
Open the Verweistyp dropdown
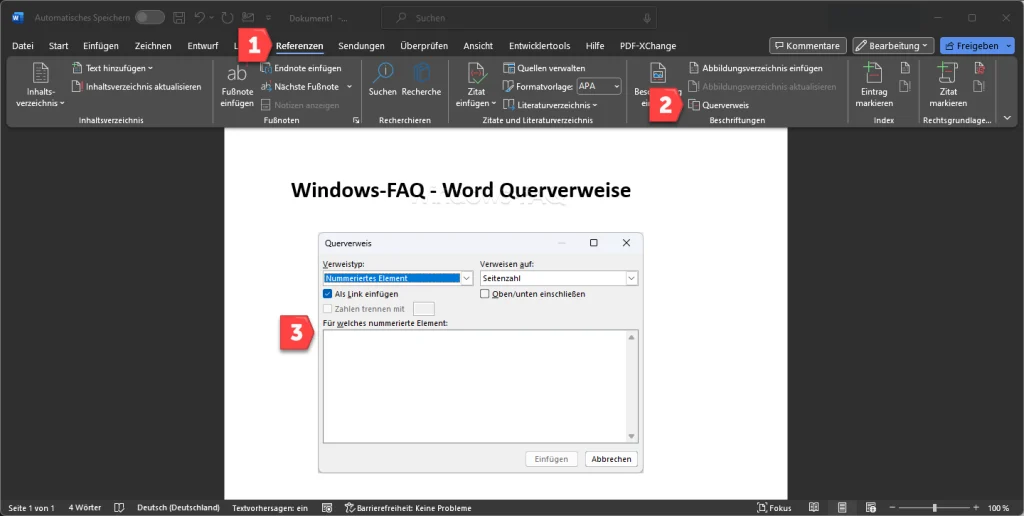pos(466,278)
